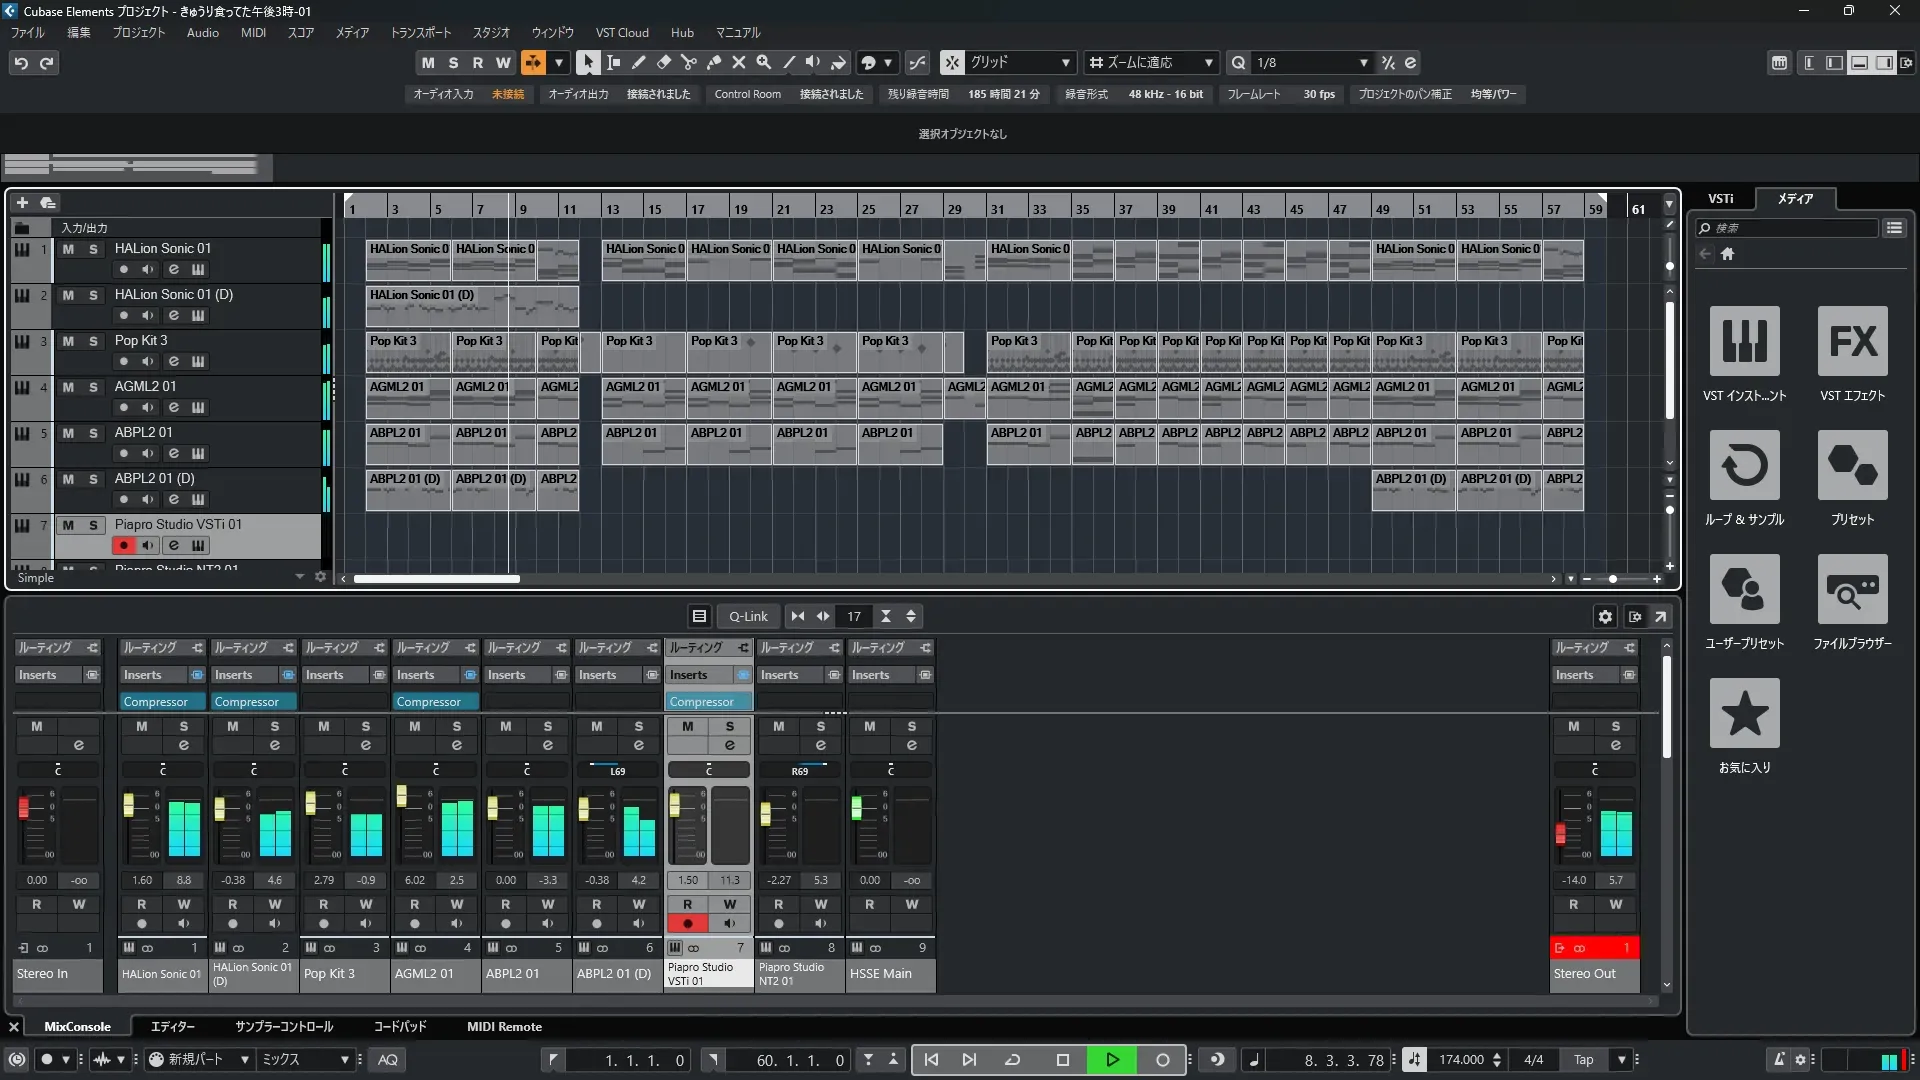This screenshot has height=1080, width=1920.
Task: Expand the time signature 4/4 dropdown arrow
Action: click(x=1621, y=1060)
